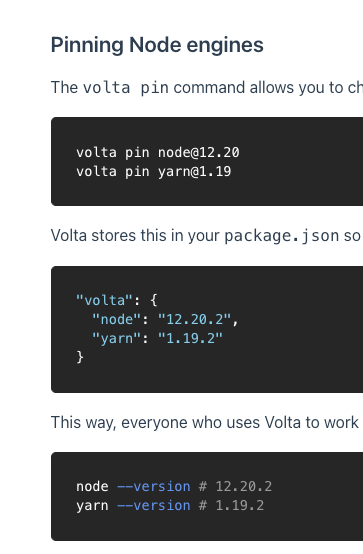Click paragraph starting 'Volta stores this'
This screenshot has width=363, height=554.
(x=207, y=236)
